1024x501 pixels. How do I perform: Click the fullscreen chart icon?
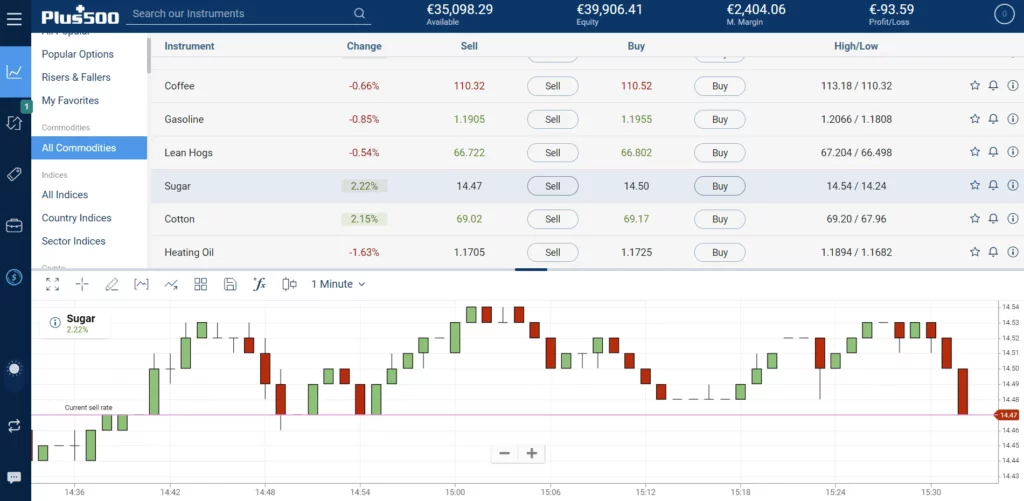(x=52, y=284)
